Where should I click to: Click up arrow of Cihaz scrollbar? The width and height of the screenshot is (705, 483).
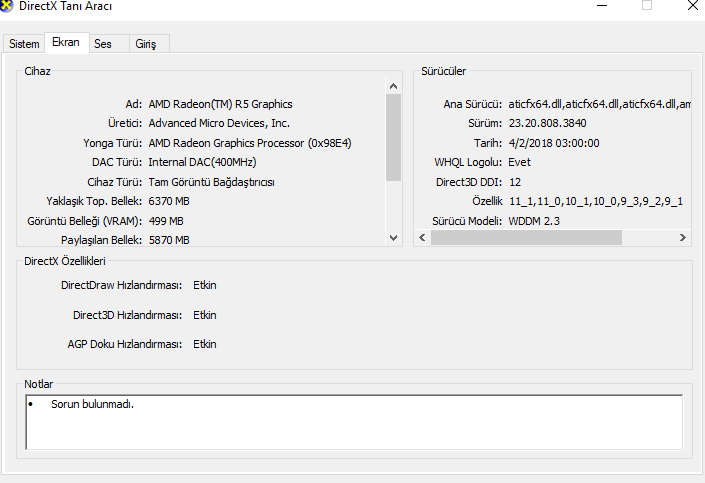click(x=393, y=86)
